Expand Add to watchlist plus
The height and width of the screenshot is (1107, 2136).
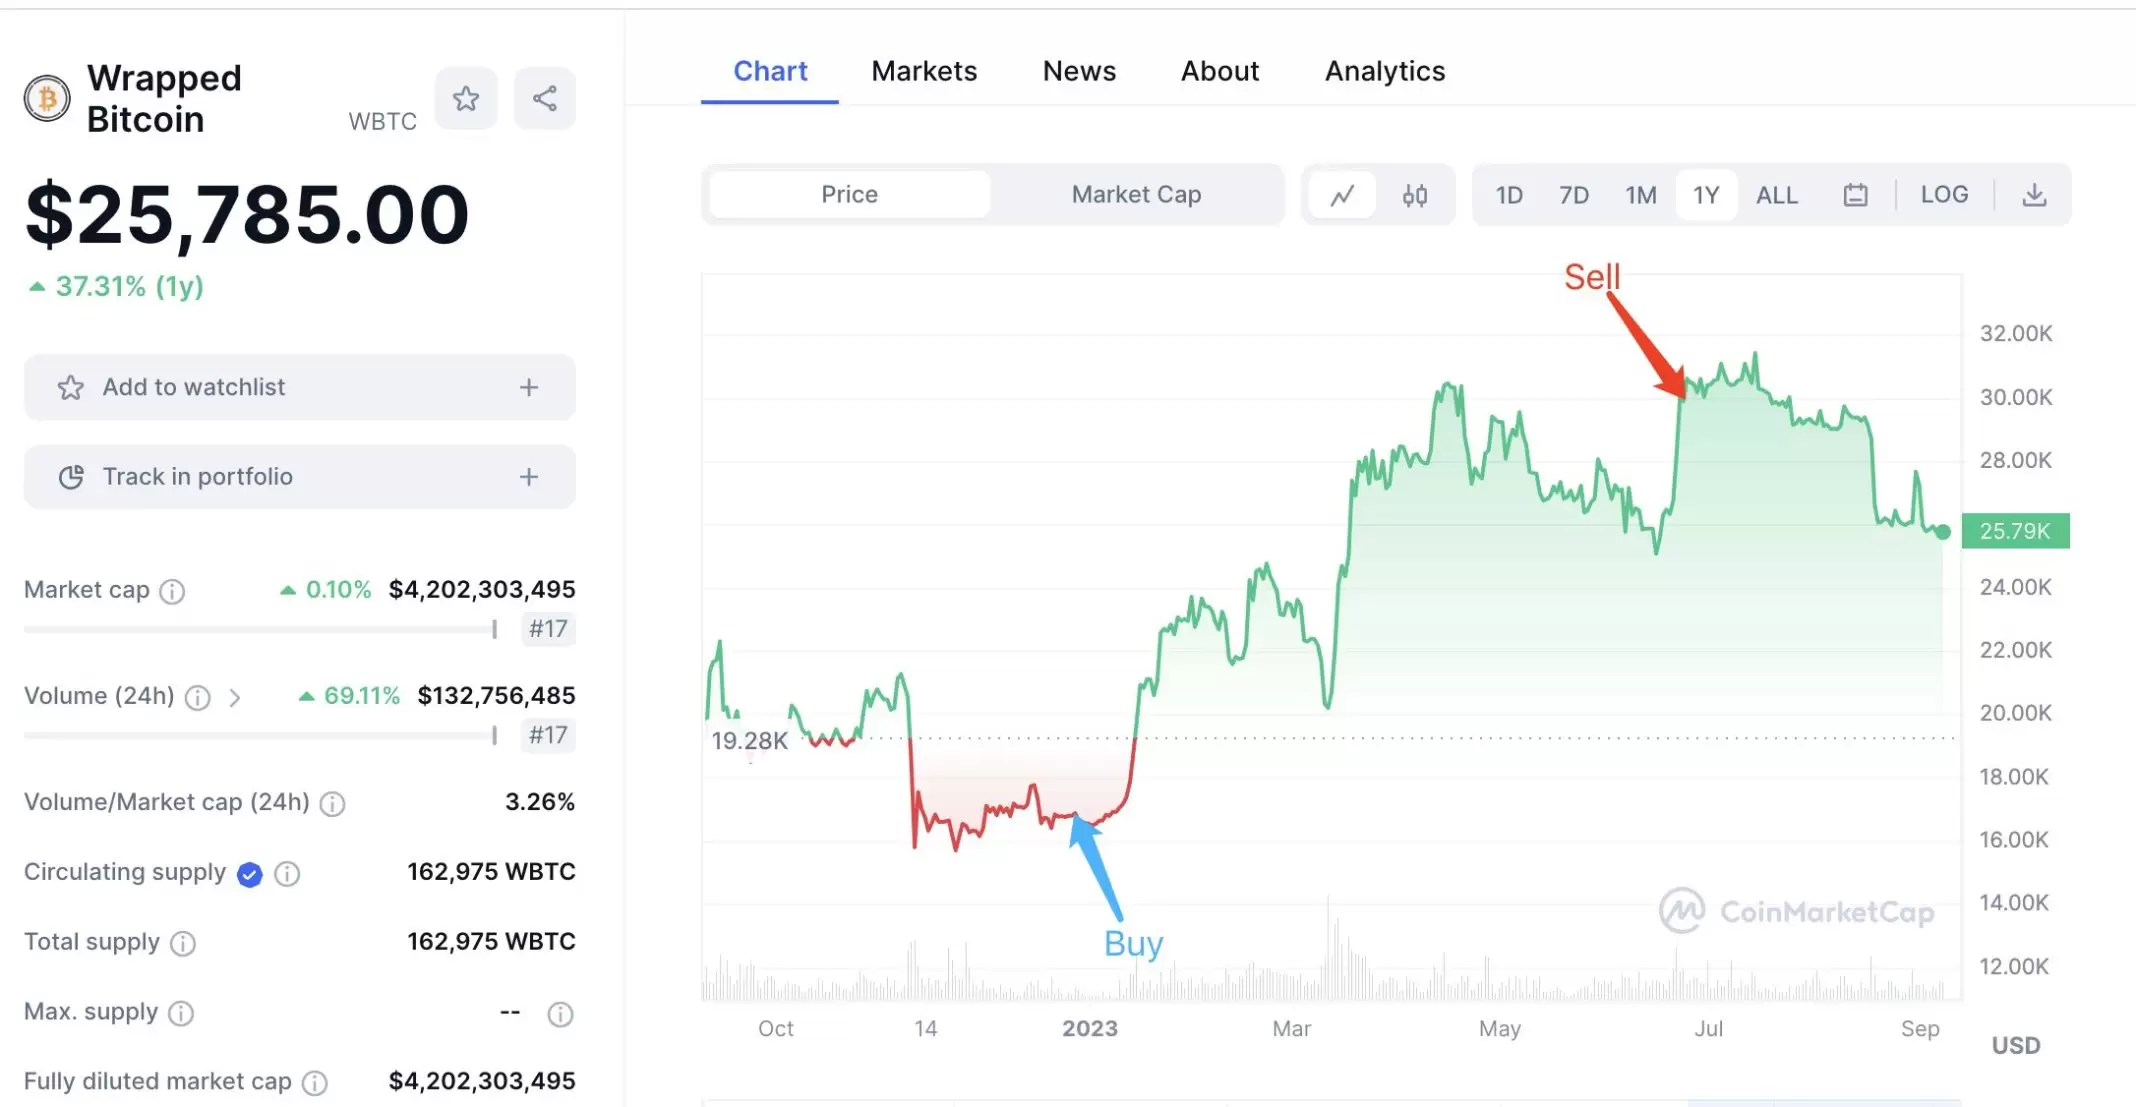pyautogui.click(x=529, y=388)
